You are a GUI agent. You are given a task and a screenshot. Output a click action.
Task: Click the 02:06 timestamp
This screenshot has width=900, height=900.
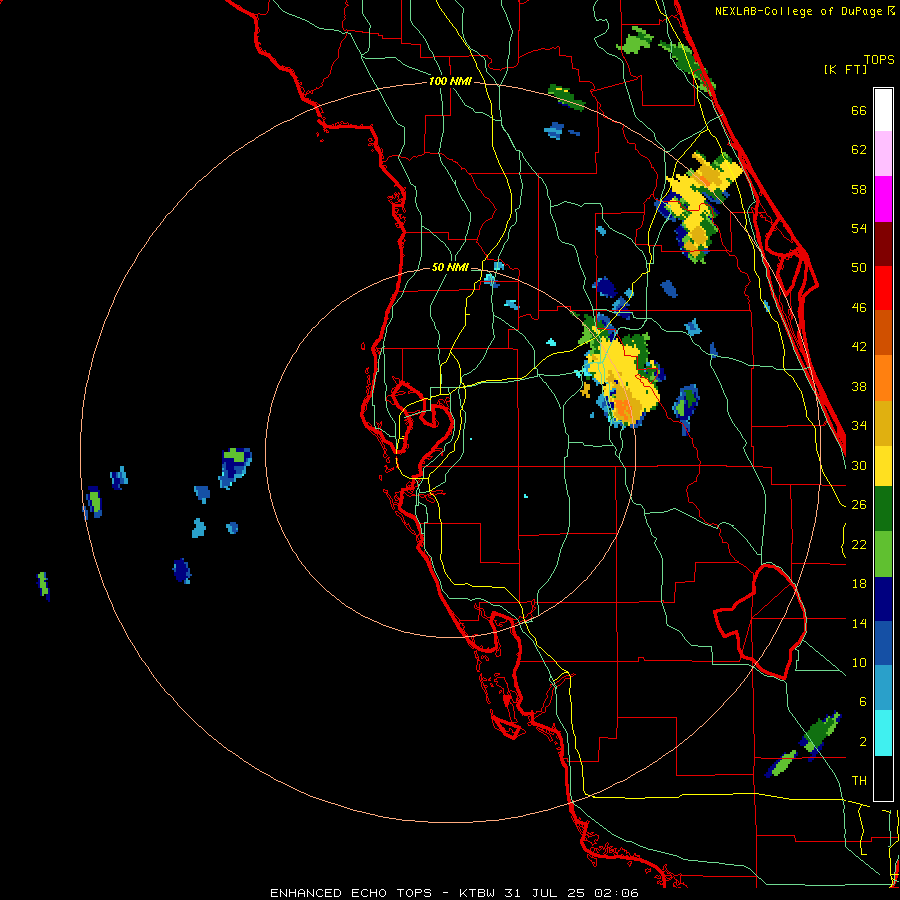(616, 893)
